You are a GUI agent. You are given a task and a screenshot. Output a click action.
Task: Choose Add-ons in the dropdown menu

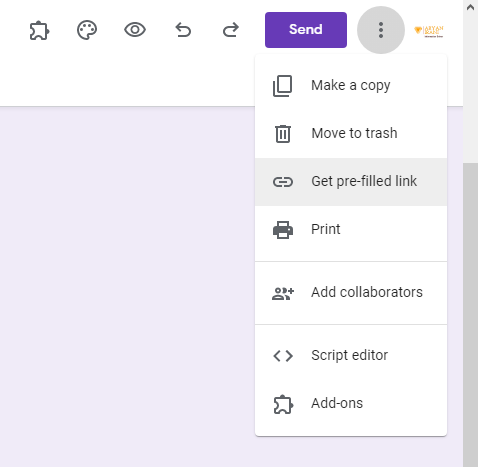click(x=351, y=404)
